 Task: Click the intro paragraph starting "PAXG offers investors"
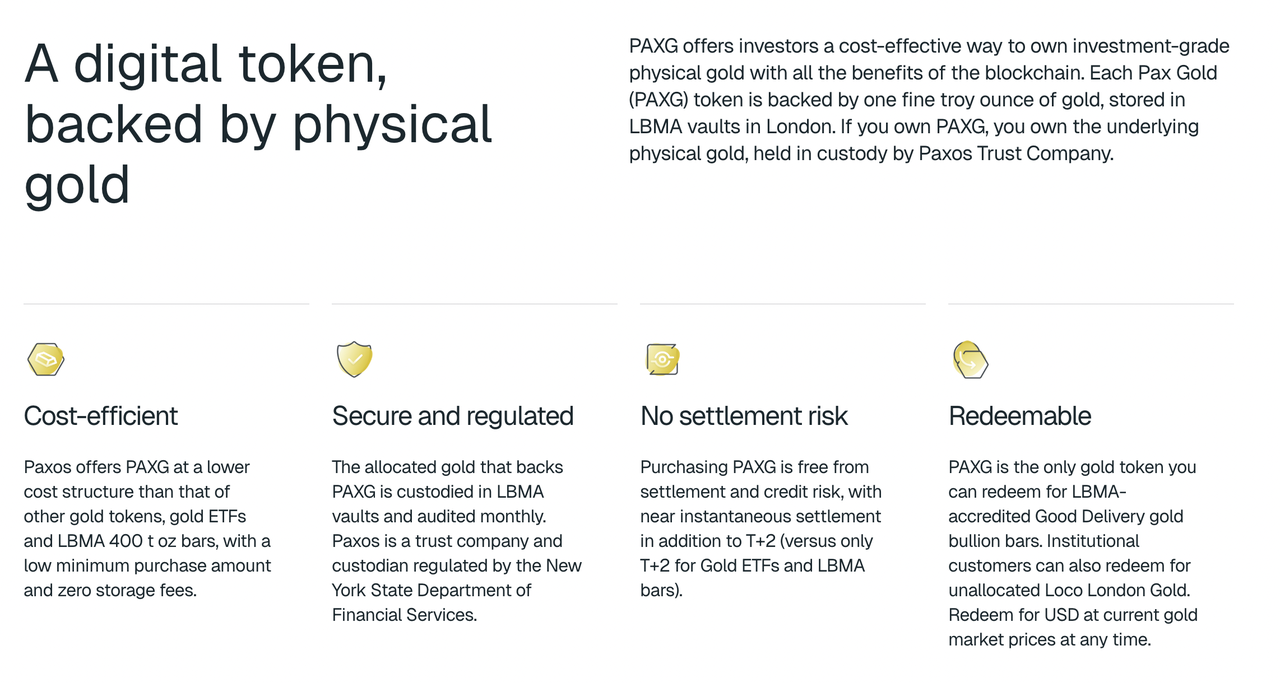pyautogui.click(x=929, y=100)
